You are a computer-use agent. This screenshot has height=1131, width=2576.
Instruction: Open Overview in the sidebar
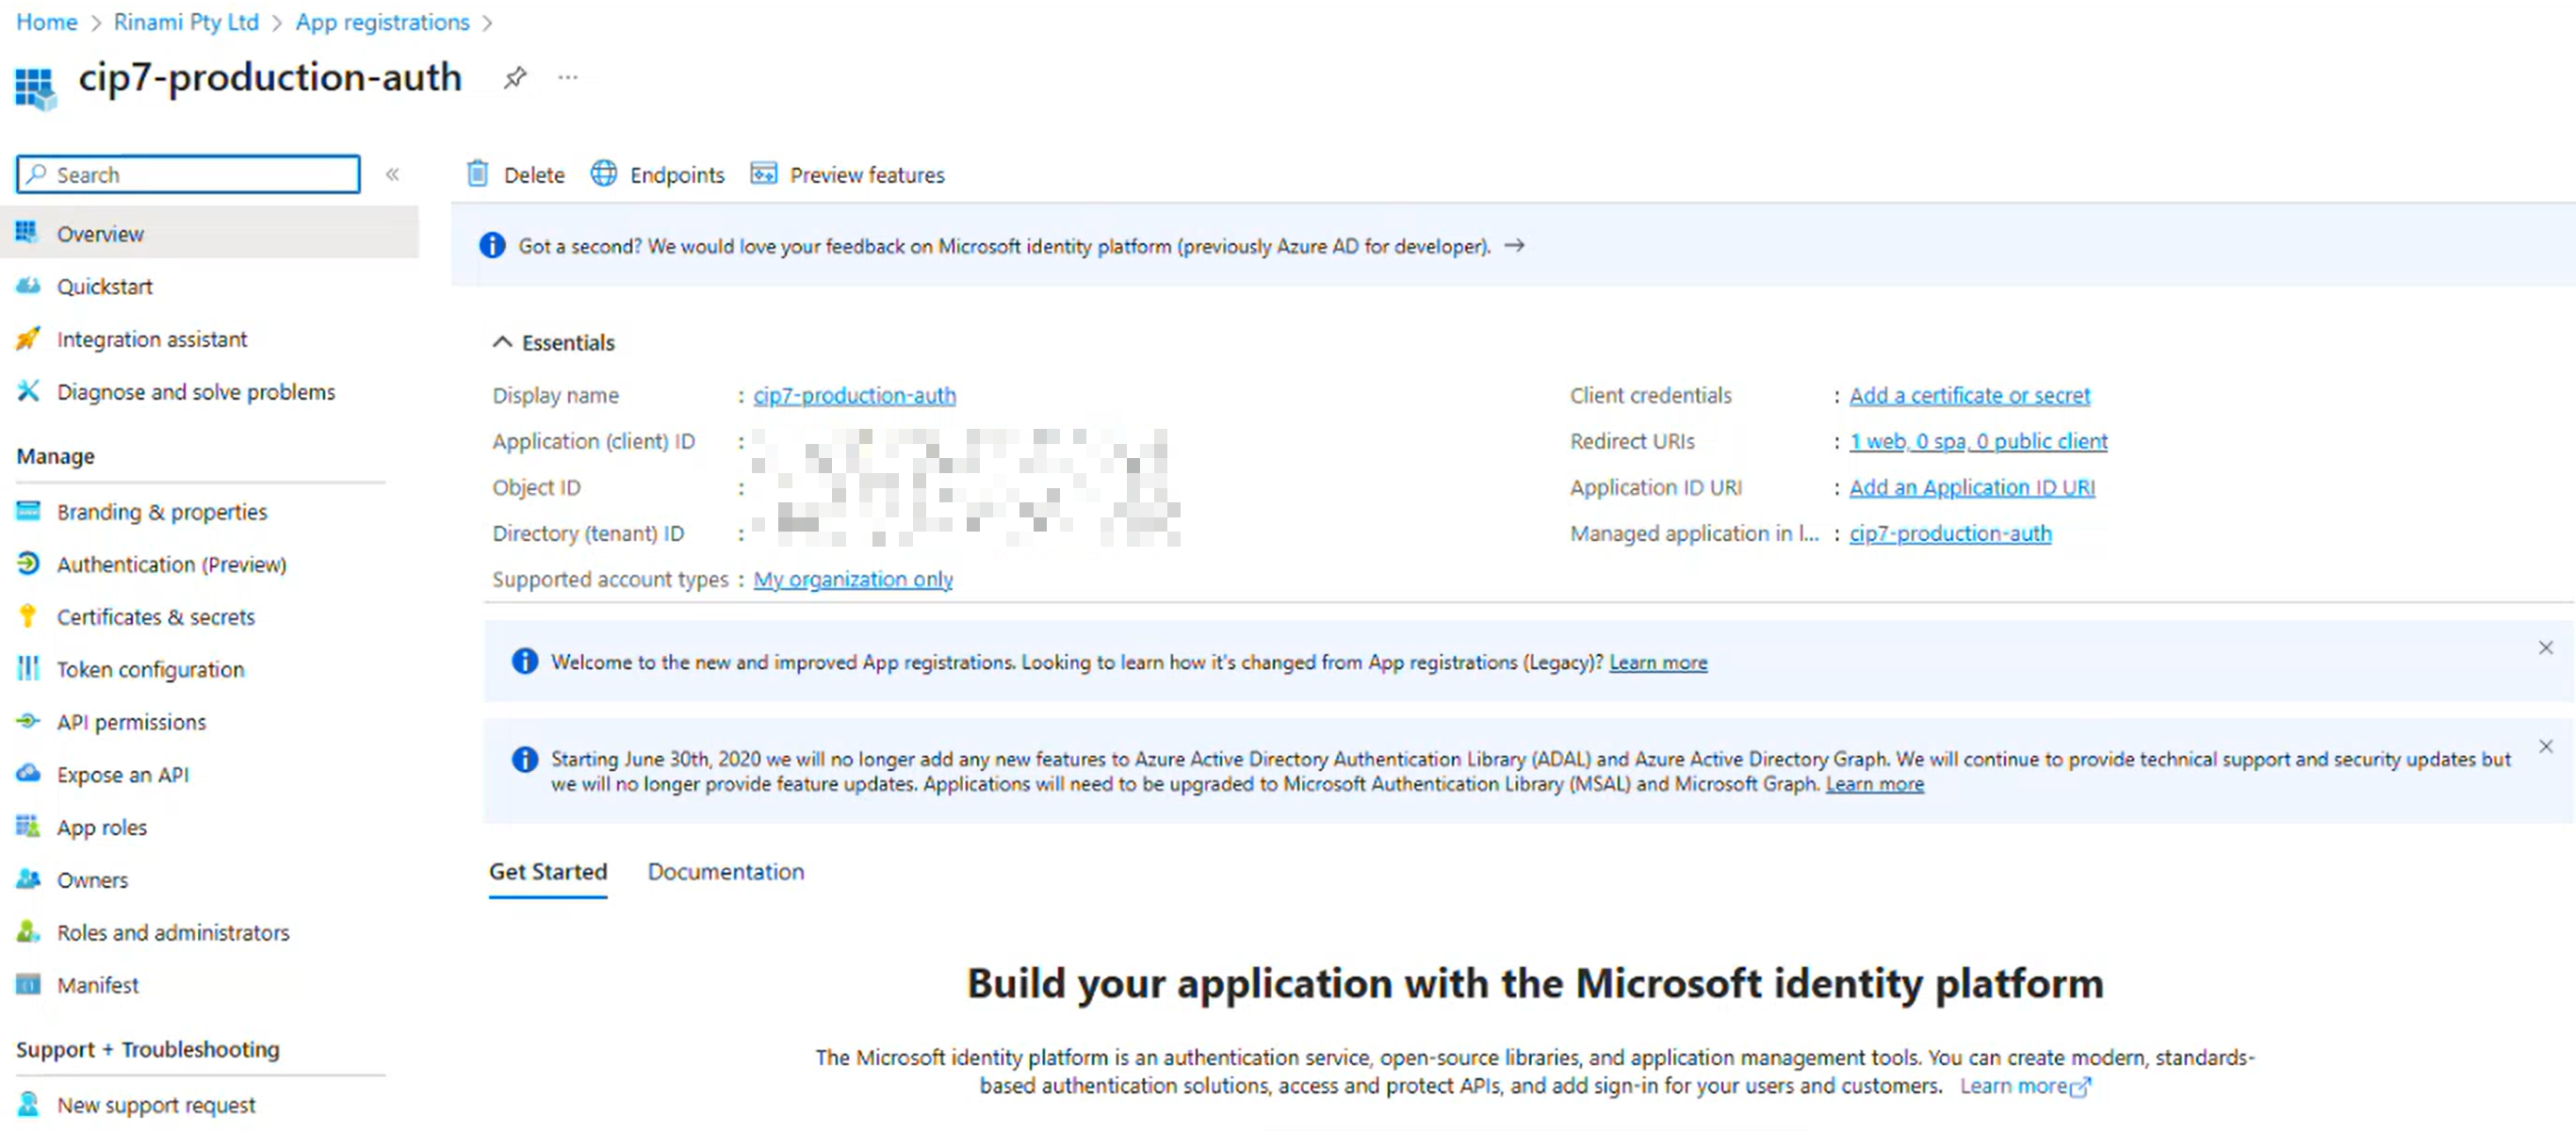(x=210, y=233)
